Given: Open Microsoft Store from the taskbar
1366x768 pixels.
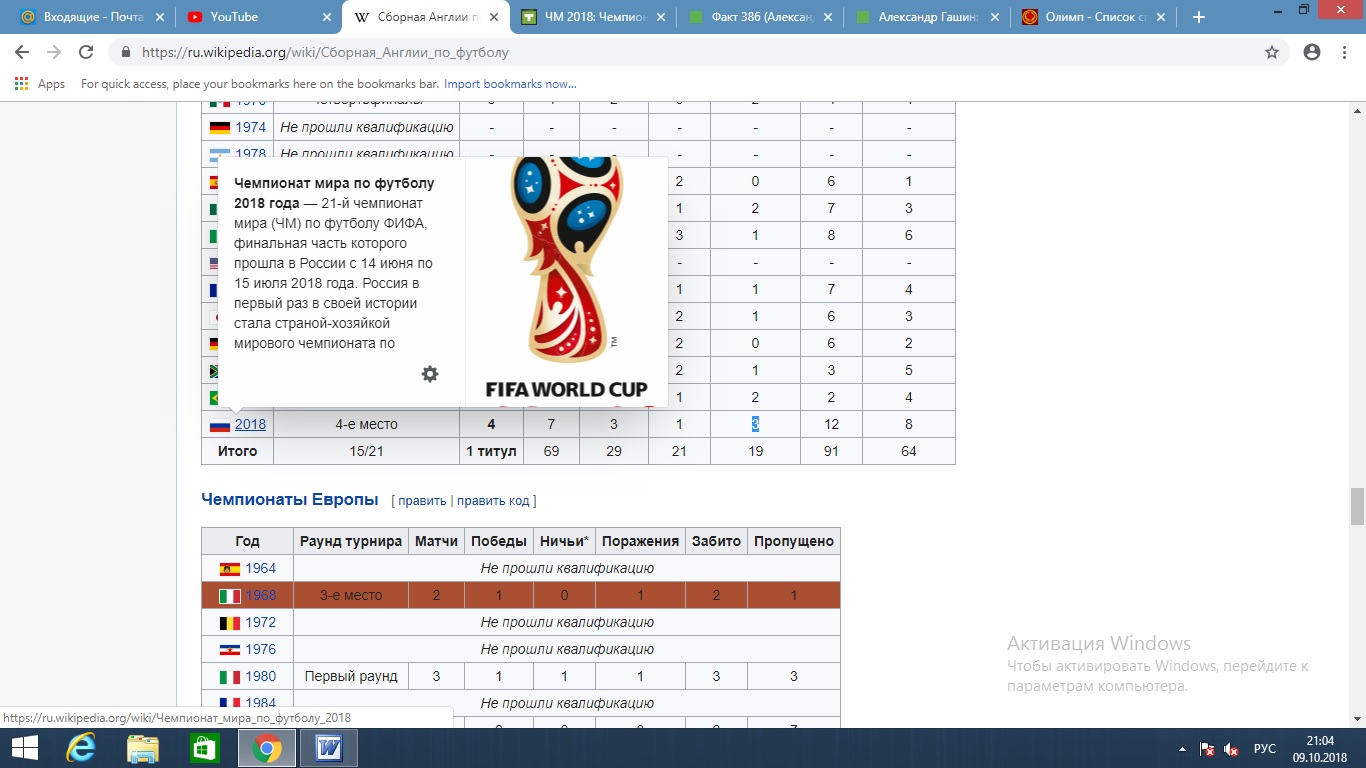Looking at the screenshot, I should click(x=204, y=748).
